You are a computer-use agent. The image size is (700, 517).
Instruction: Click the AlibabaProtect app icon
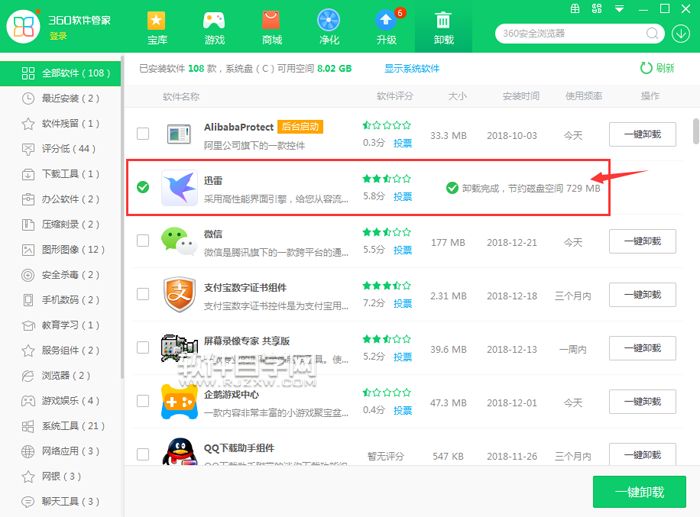179,134
